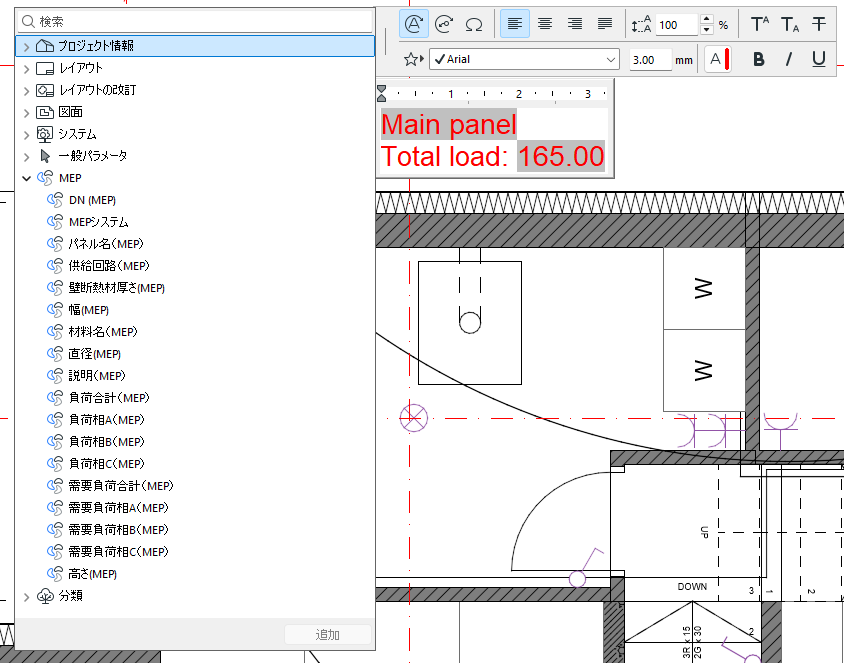Open the Arial font dropdown
The image size is (844, 663).
pos(524,59)
